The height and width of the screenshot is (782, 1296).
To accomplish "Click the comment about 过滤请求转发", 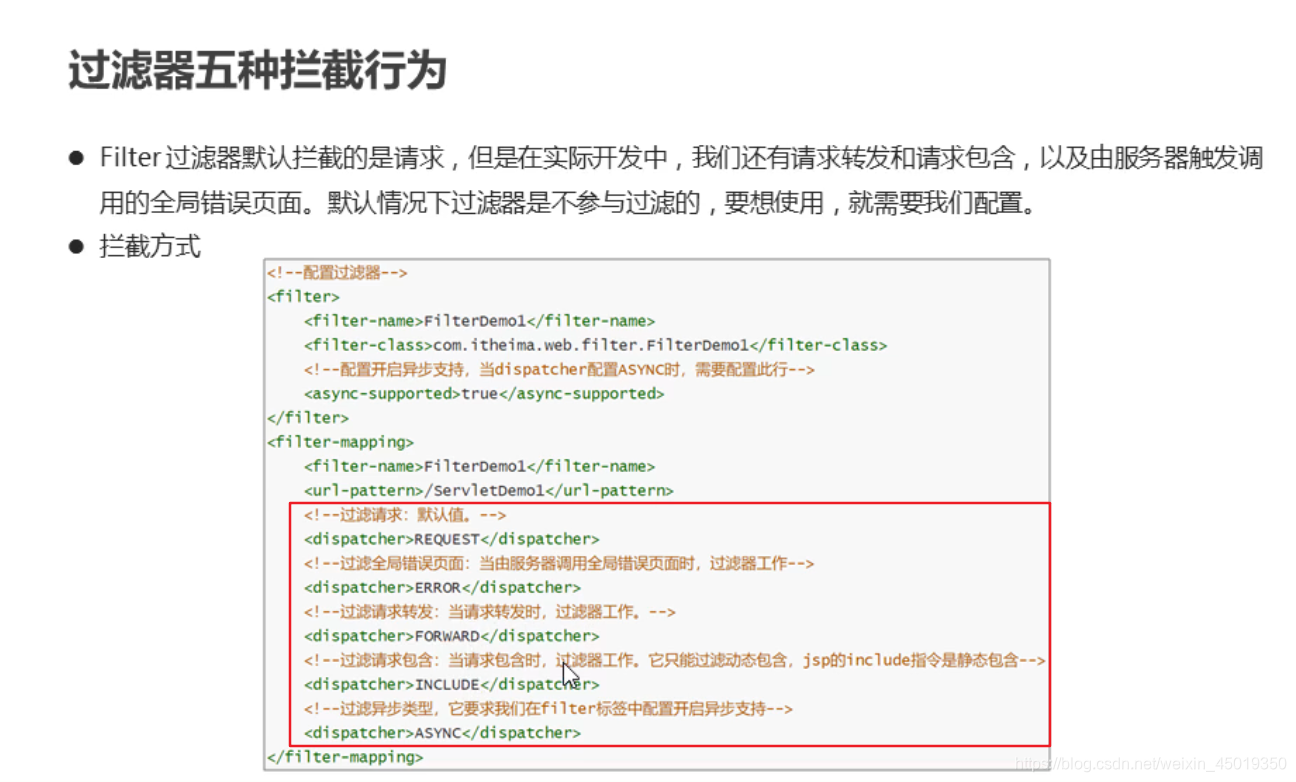I will 490,611.
